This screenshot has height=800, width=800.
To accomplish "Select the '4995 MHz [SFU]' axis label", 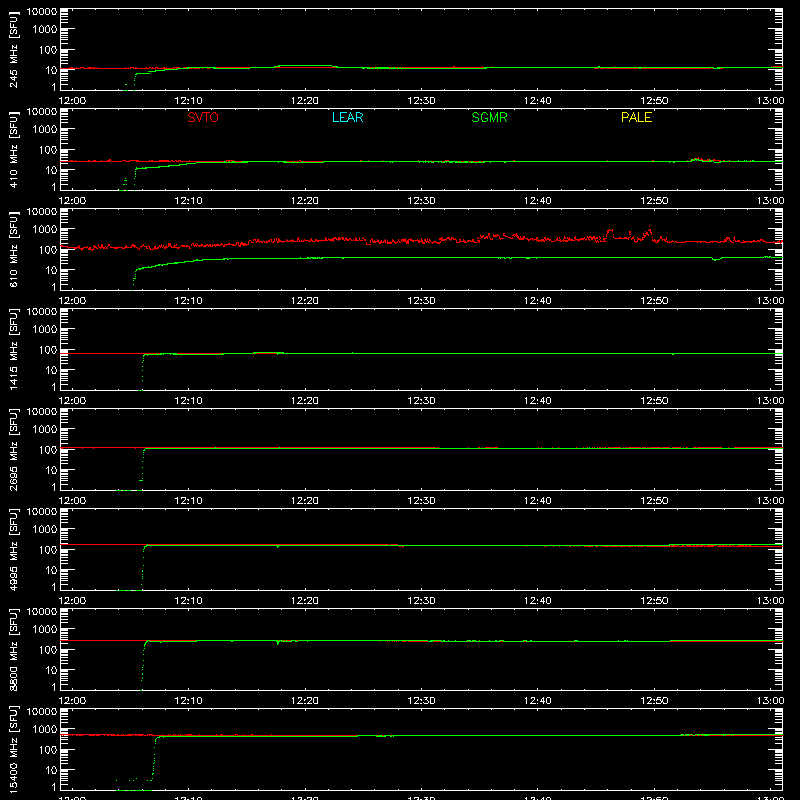I will point(14,549).
